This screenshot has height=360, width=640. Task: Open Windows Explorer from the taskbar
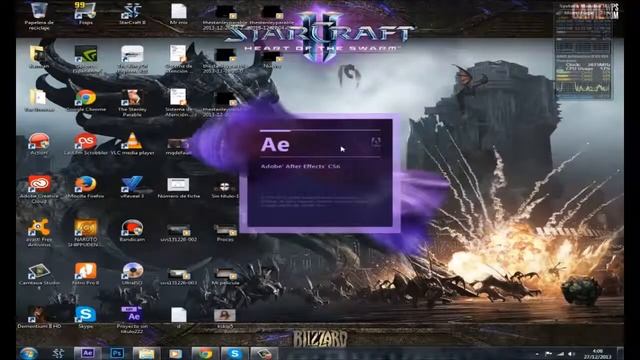pyautogui.click(x=146, y=353)
